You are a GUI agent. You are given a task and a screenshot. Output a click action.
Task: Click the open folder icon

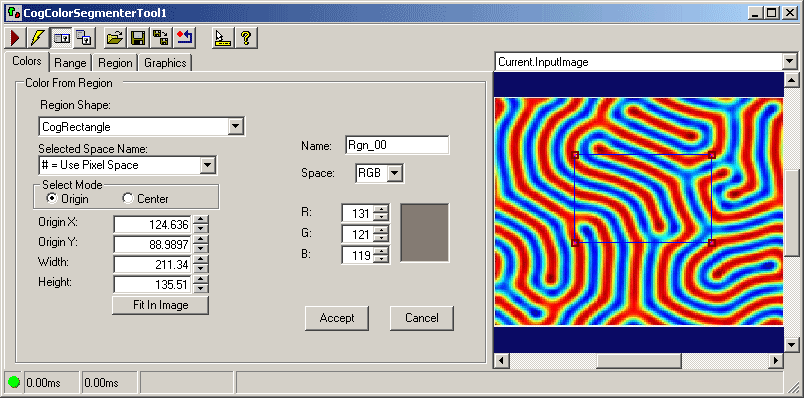click(x=115, y=38)
